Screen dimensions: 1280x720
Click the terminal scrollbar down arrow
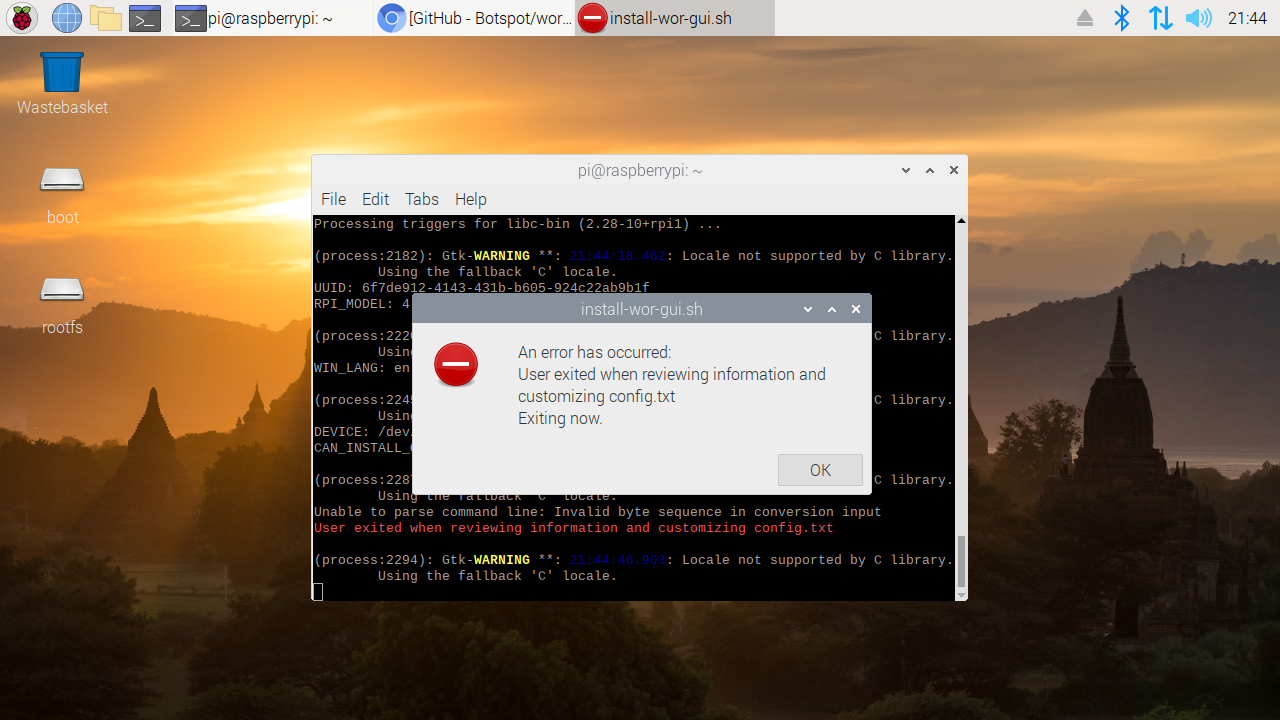coord(960,596)
